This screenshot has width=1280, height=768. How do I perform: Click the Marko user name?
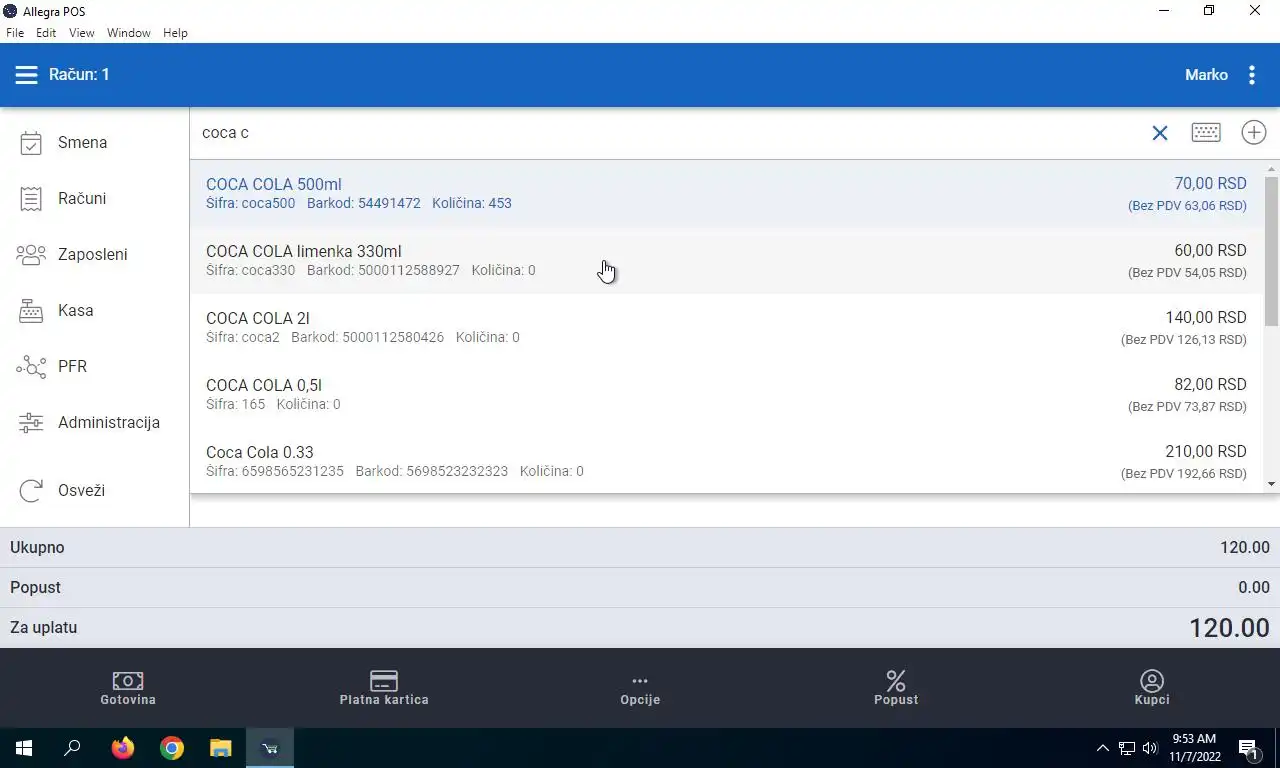coord(1206,75)
